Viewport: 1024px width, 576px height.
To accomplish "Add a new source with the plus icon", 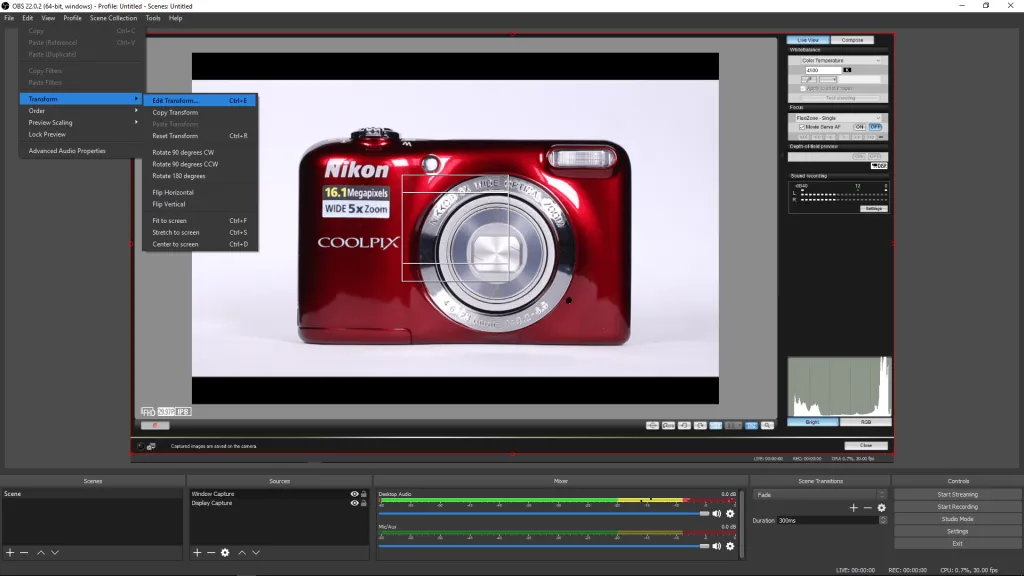I will (x=197, y=552).
